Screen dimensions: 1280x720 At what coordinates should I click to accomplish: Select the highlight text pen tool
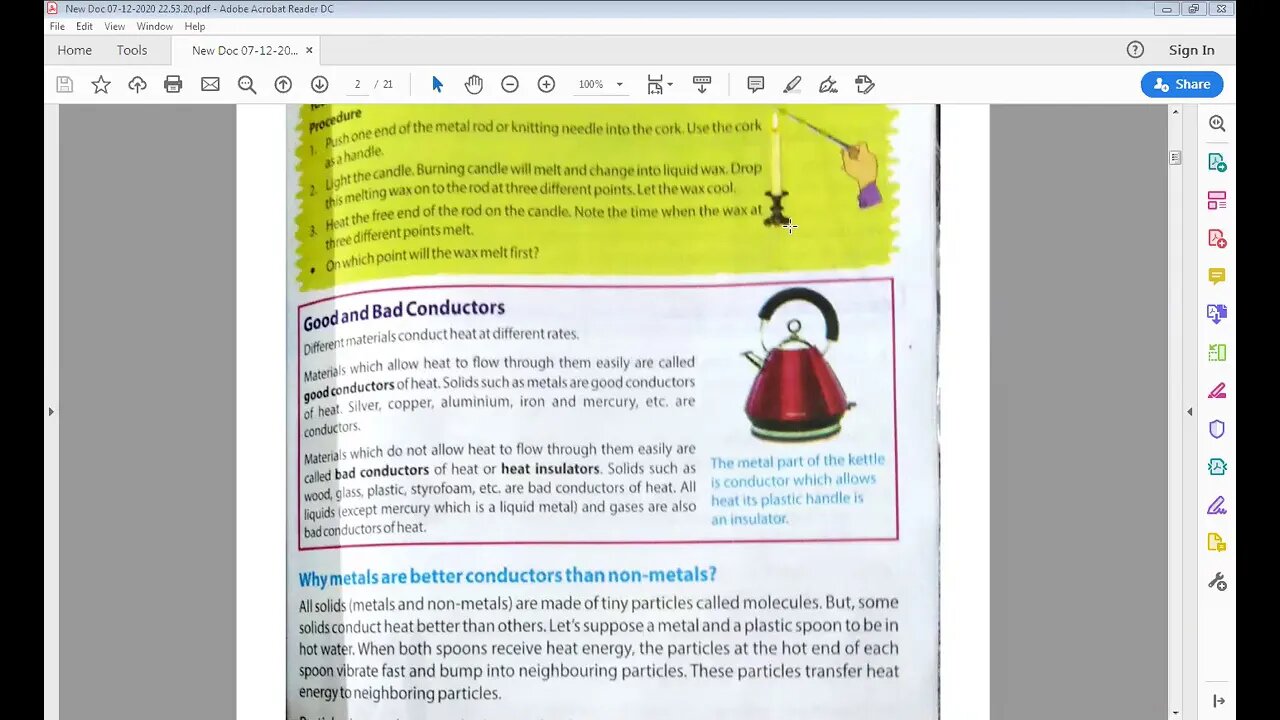pyautogui.click(x=792, y=85)
